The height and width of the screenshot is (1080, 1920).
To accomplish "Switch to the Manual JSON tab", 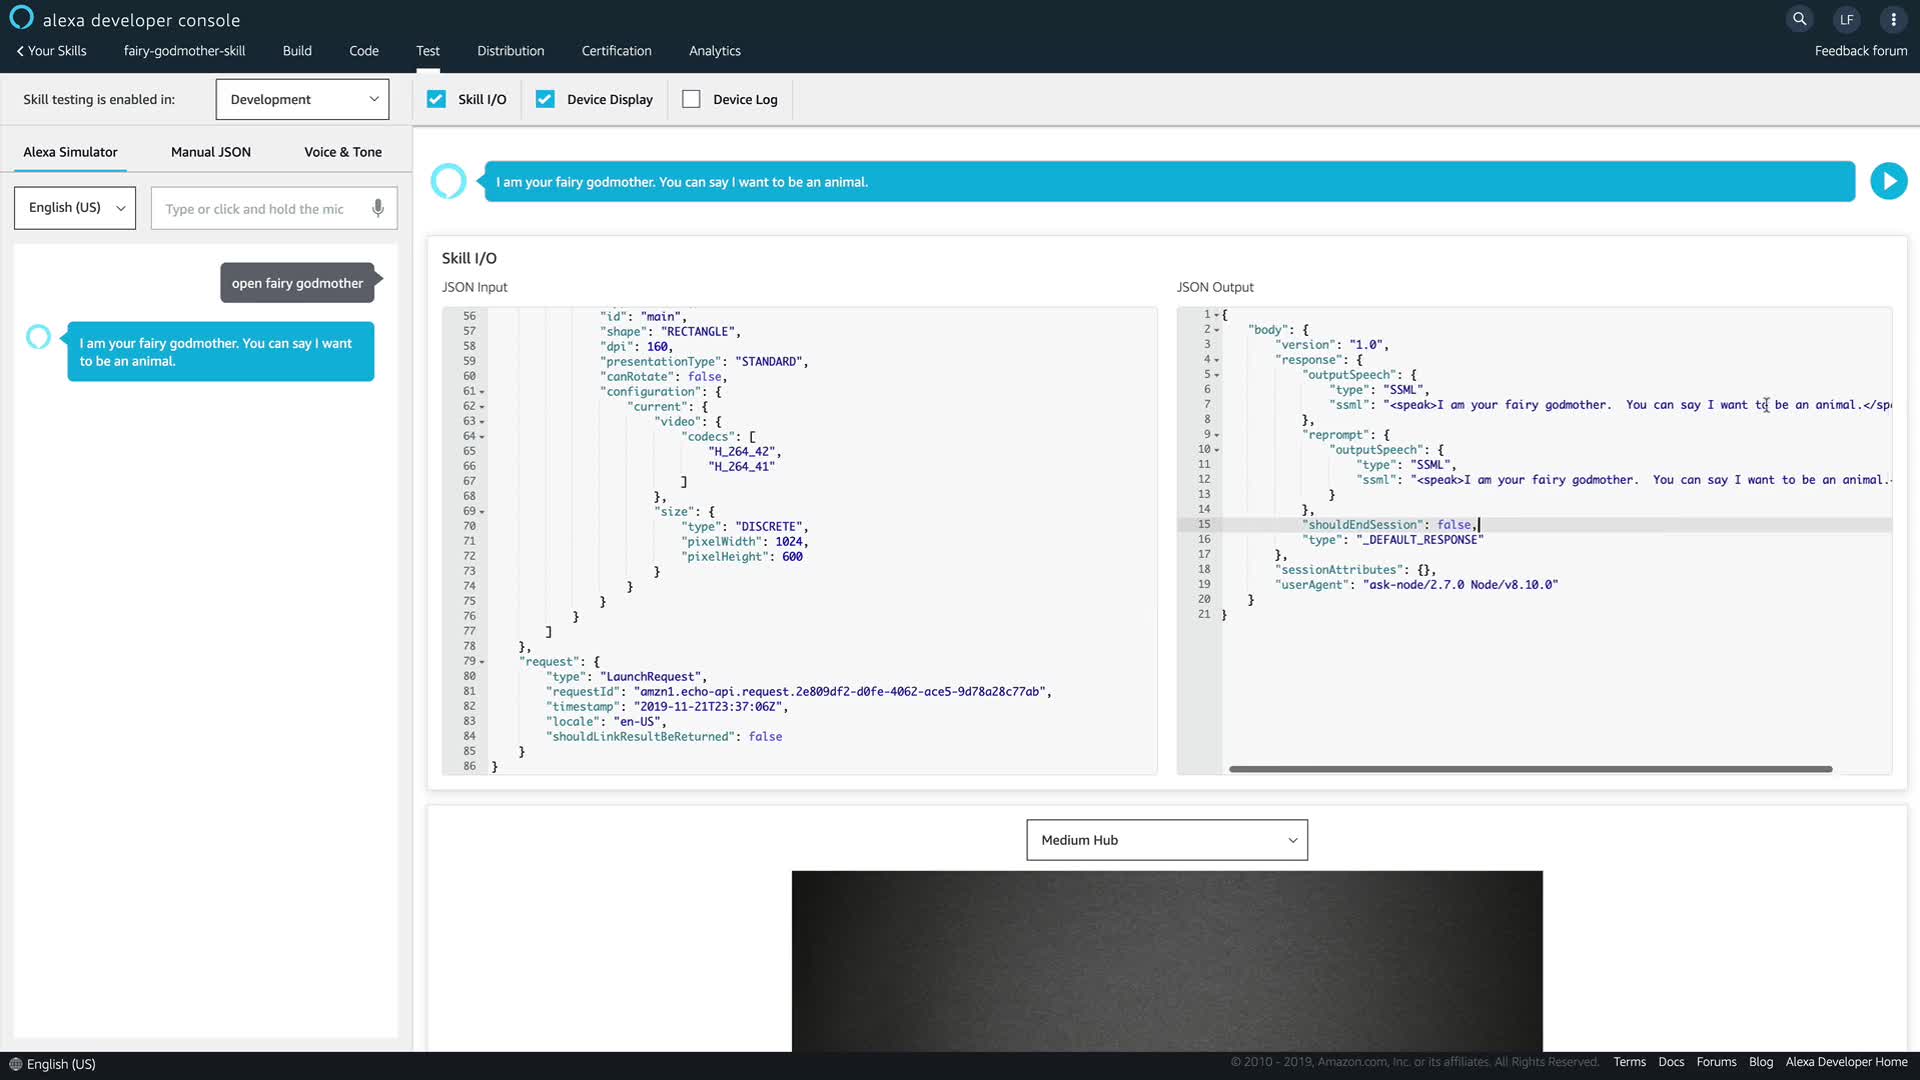I will click(210, 152).
